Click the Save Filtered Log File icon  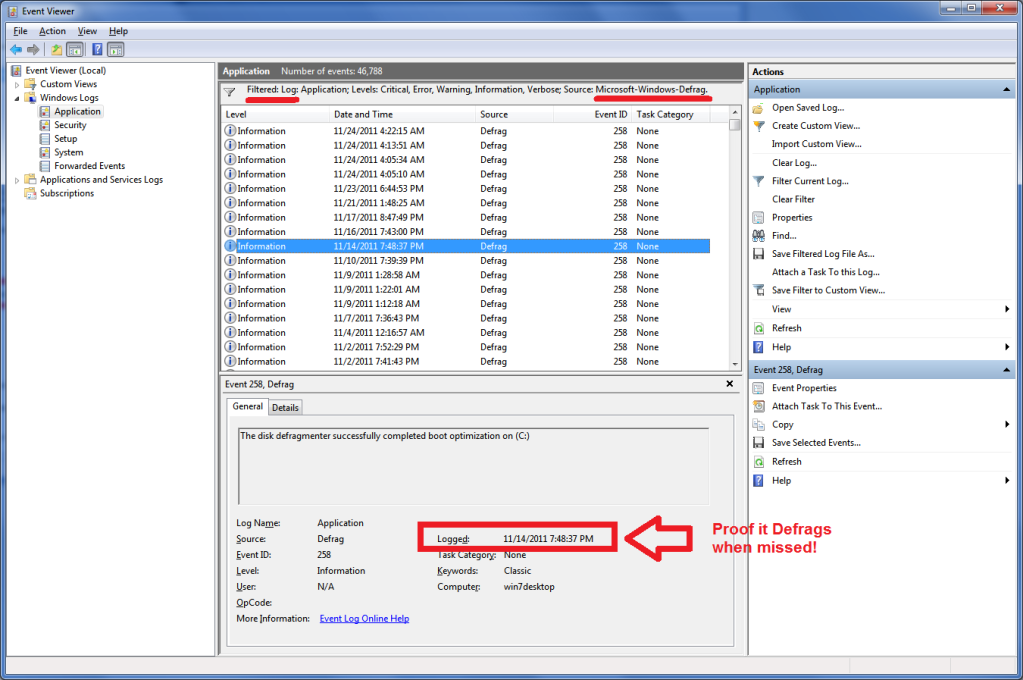(758, 254)
